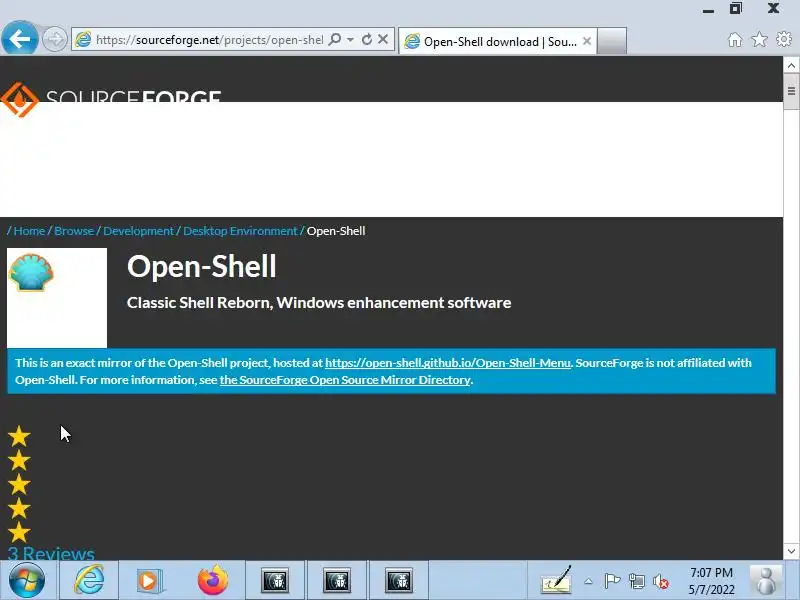Click the page scrollbar up arrow

tap(791, 65)
